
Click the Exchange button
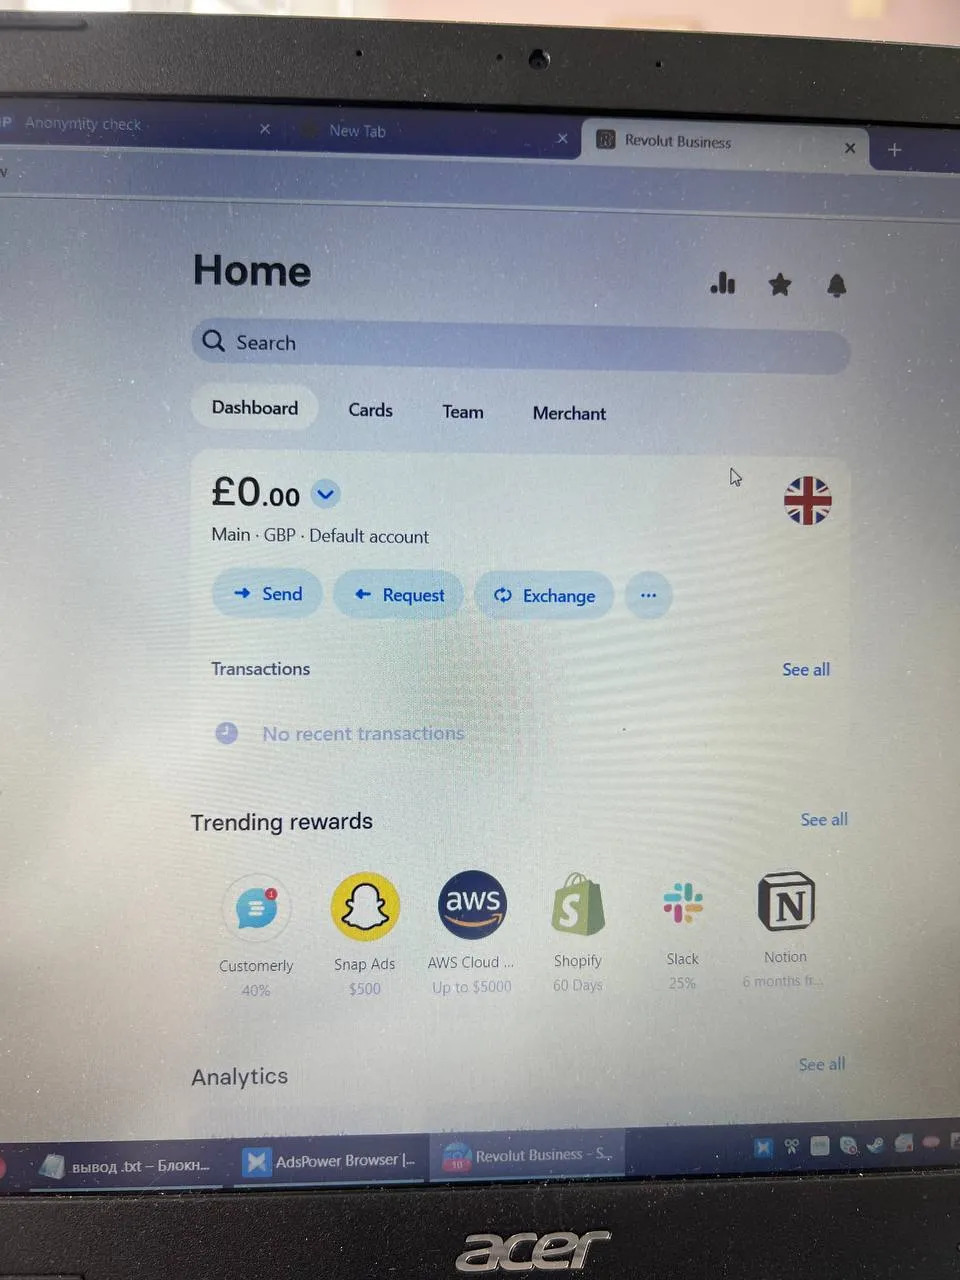[544, 595]
